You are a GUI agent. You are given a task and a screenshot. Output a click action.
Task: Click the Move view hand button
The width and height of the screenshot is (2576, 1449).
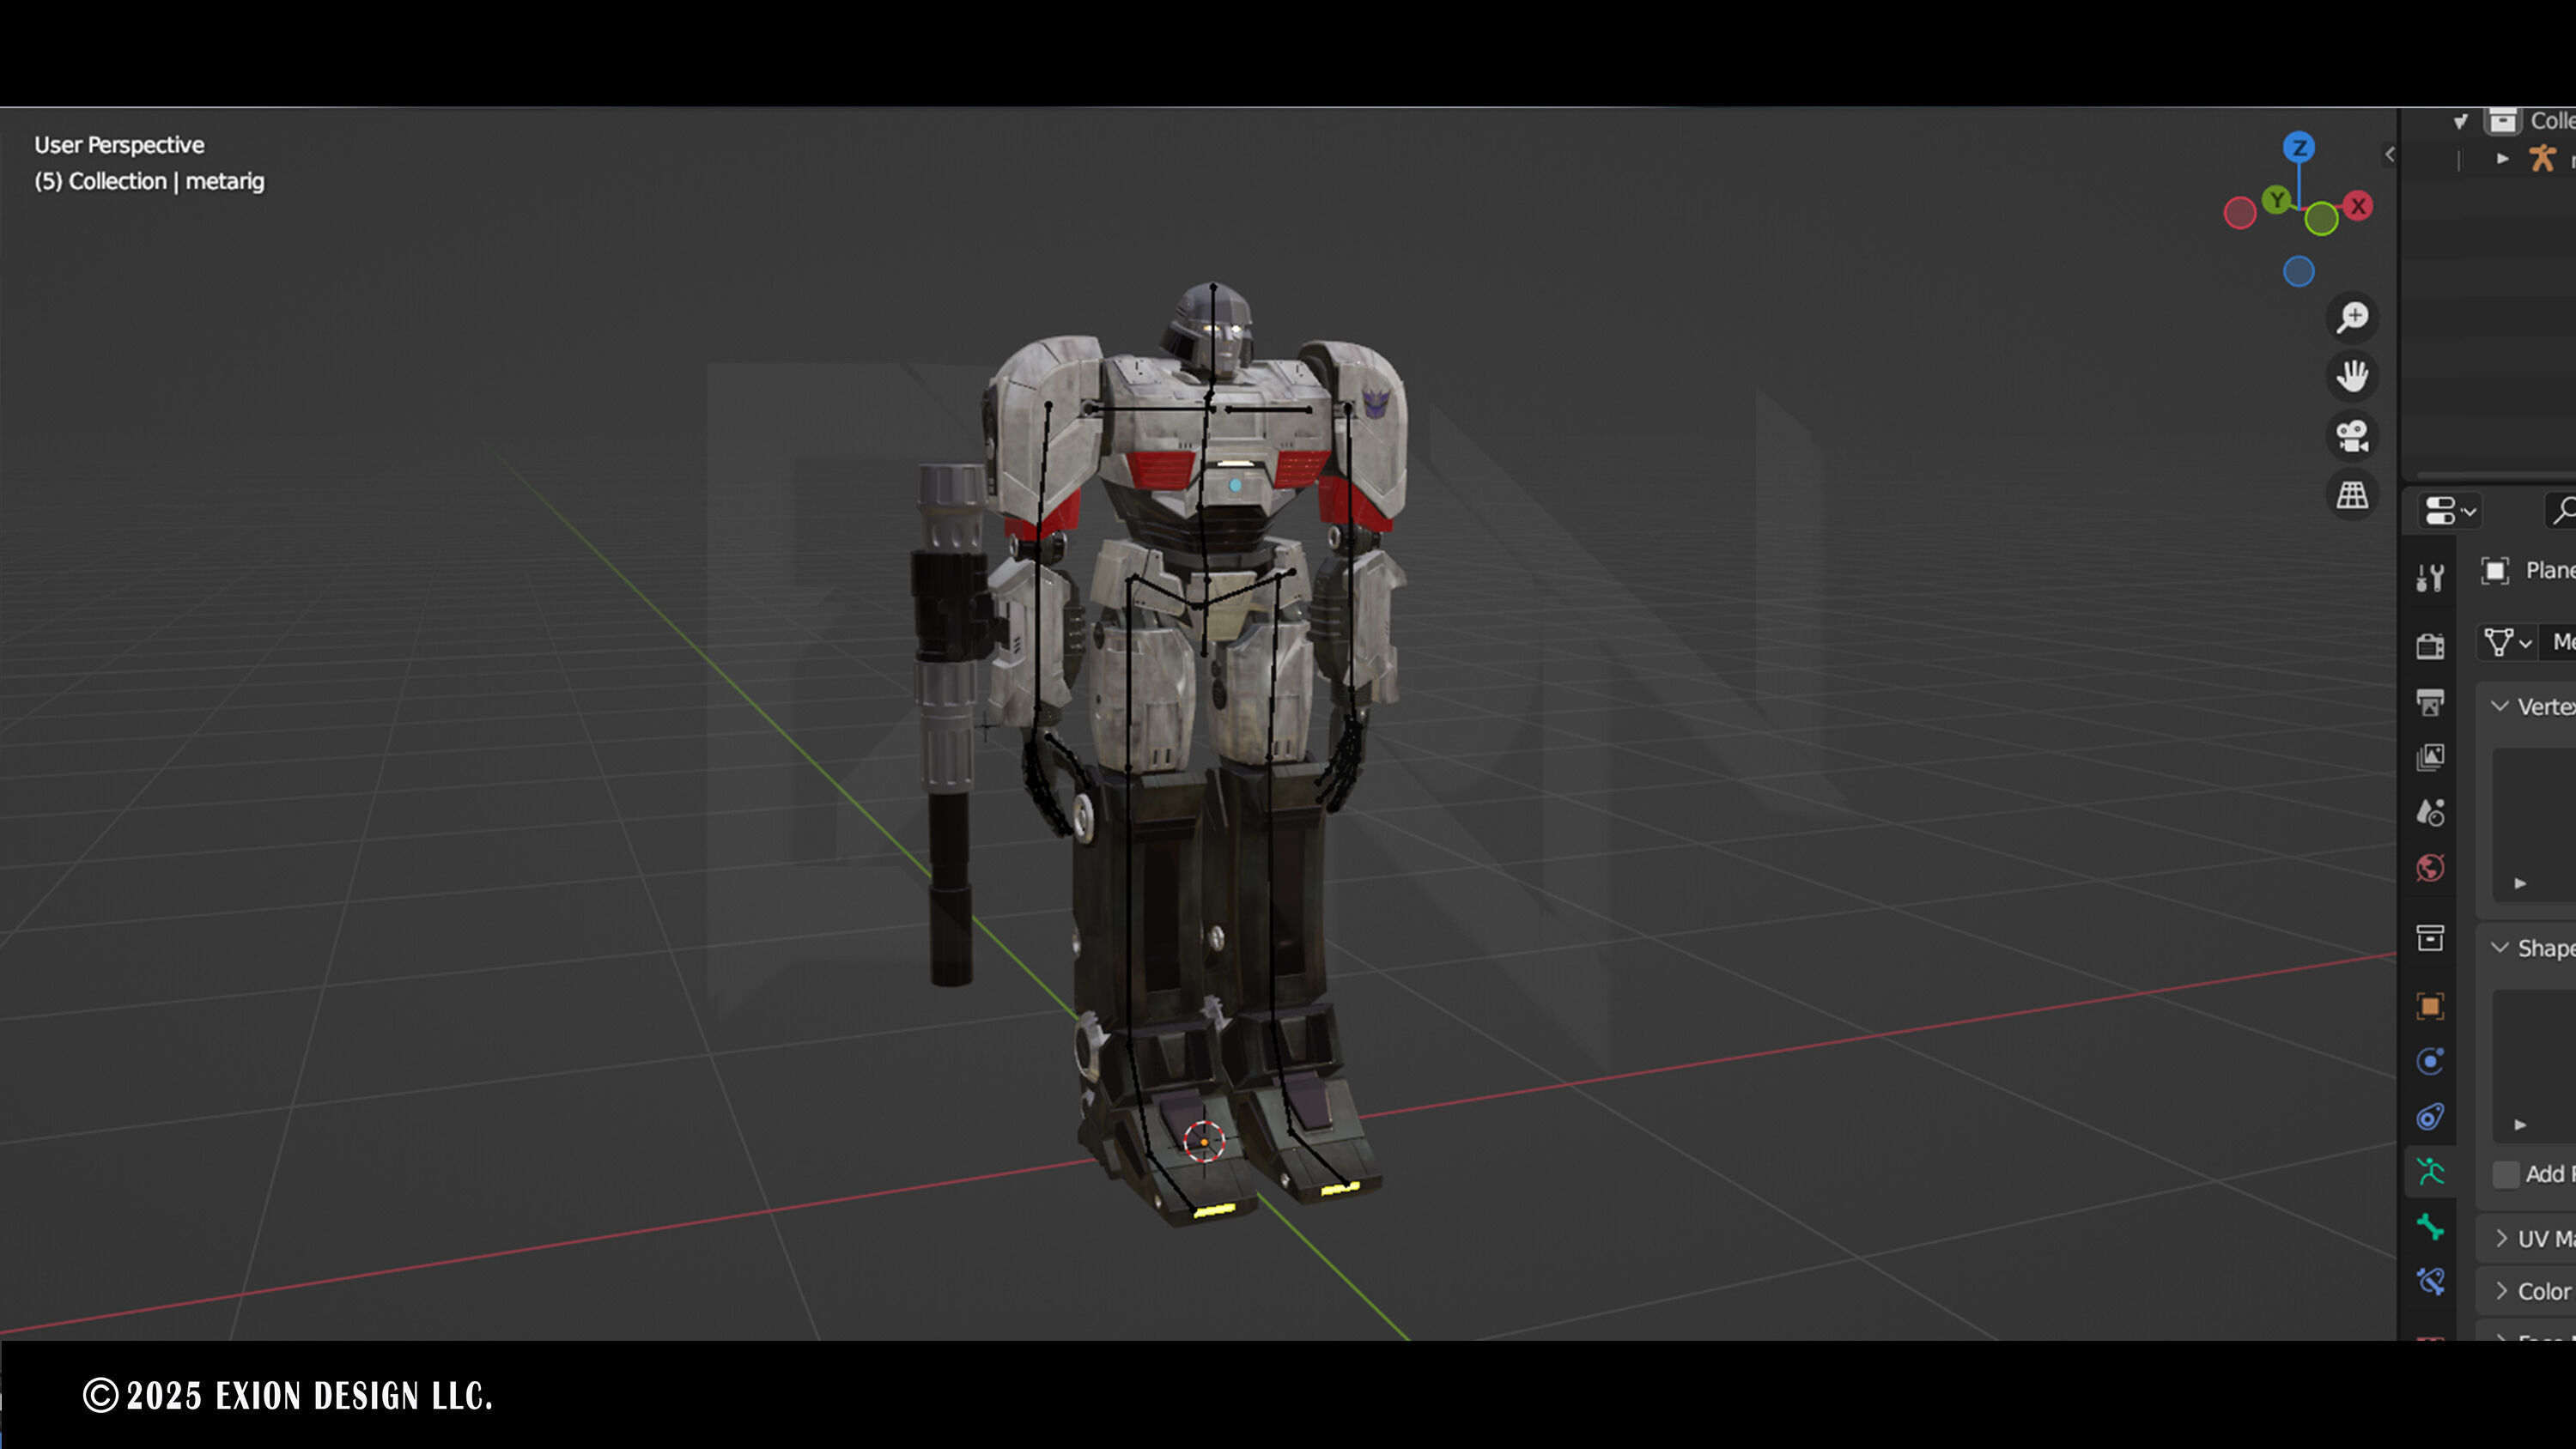(x=2352, y=377)
